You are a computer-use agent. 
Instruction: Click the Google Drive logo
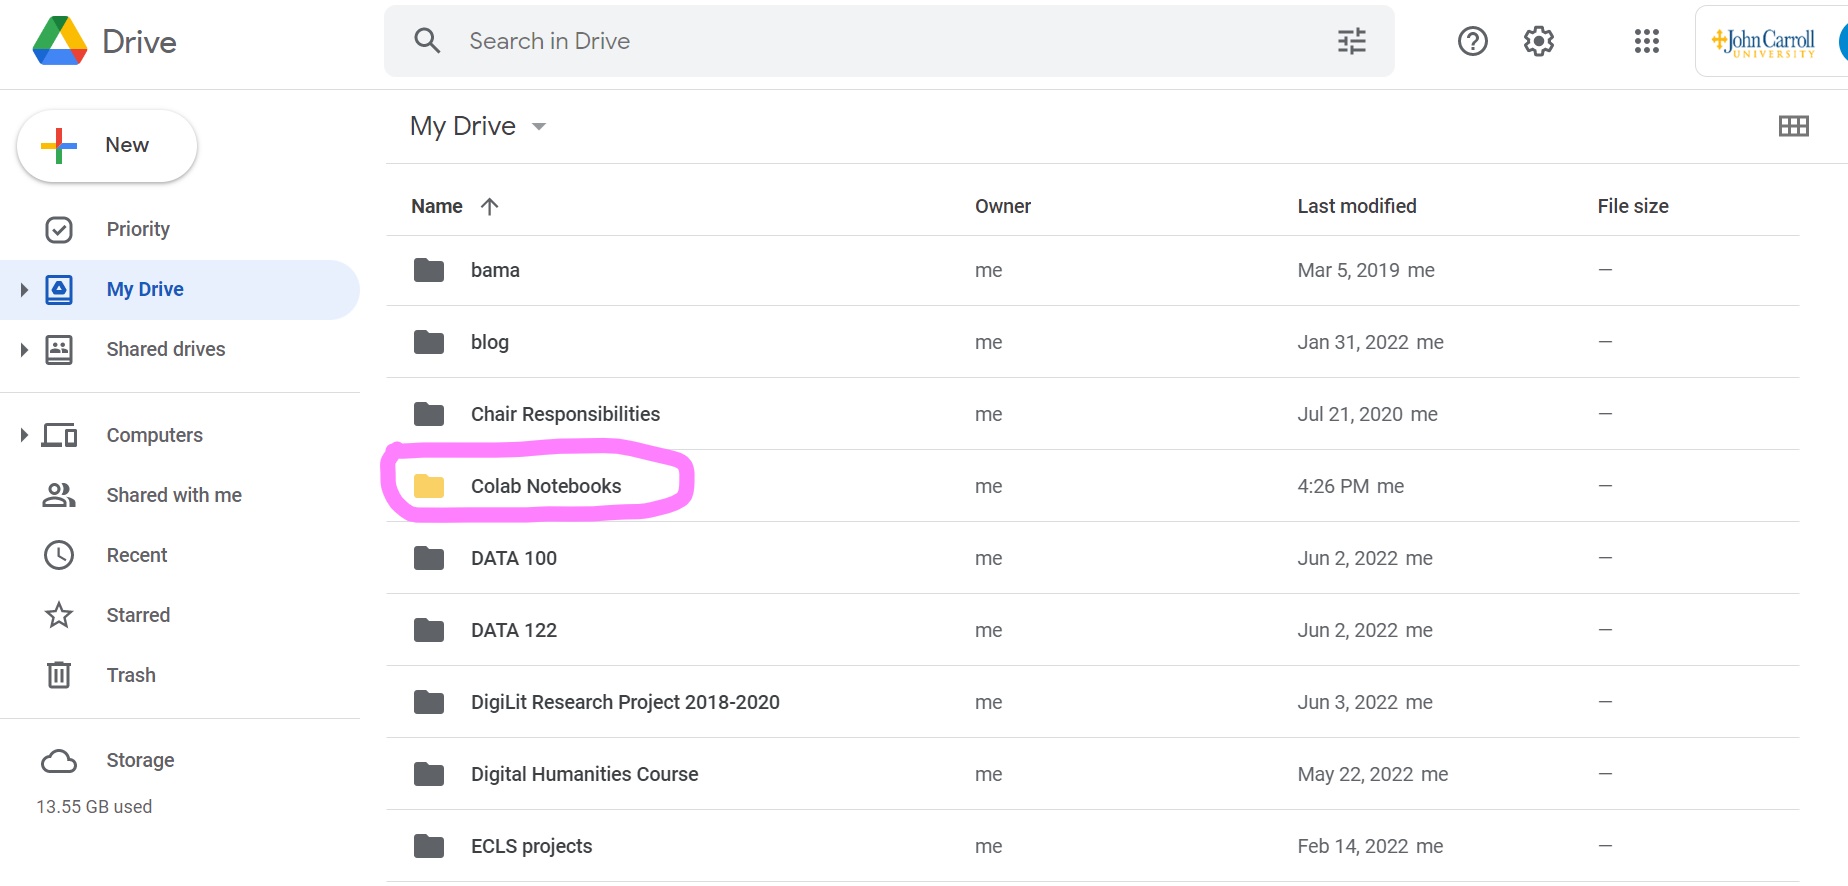click(x=60, y=41)
